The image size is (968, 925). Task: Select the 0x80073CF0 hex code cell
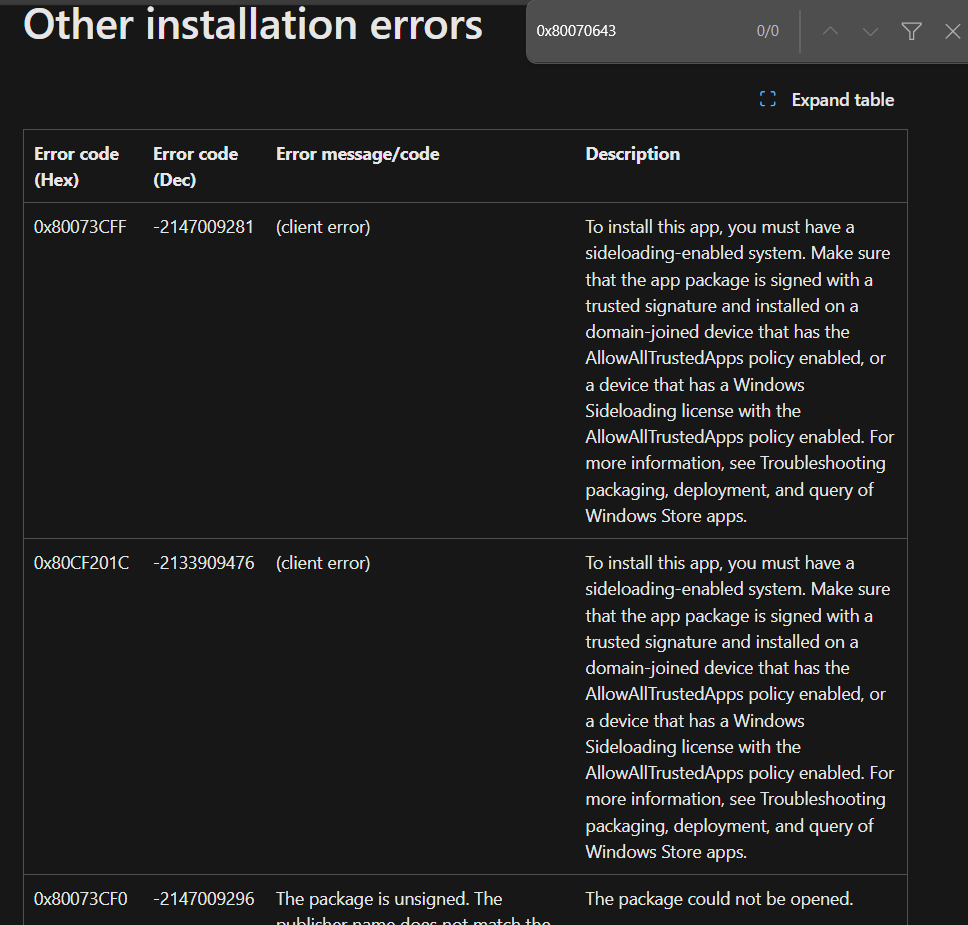click(80, 899)
